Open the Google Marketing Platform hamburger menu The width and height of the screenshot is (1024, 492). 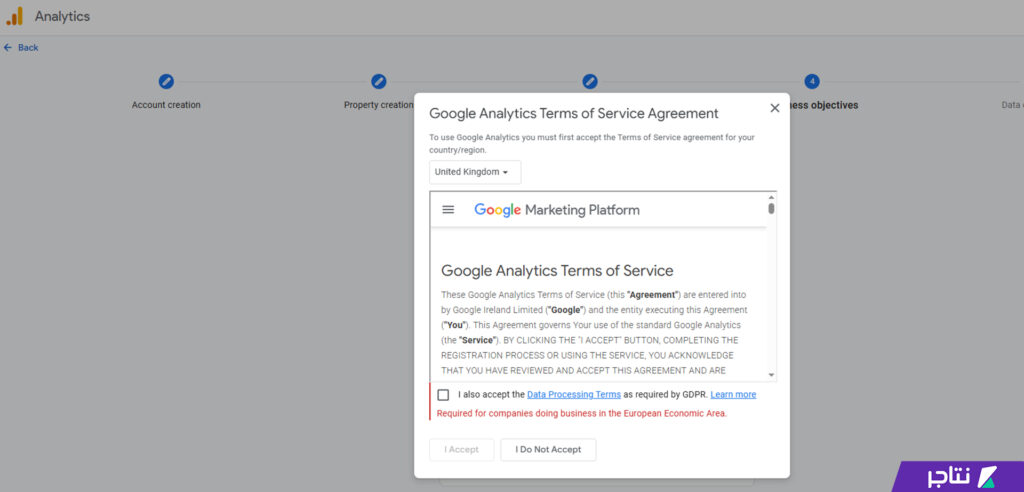pos(448,210)
